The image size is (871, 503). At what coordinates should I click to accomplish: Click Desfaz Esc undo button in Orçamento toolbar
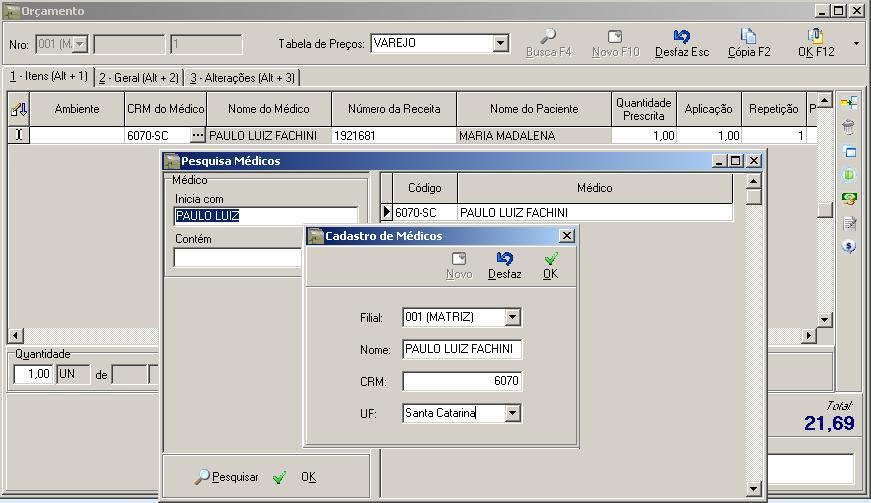tap(682, 44)
